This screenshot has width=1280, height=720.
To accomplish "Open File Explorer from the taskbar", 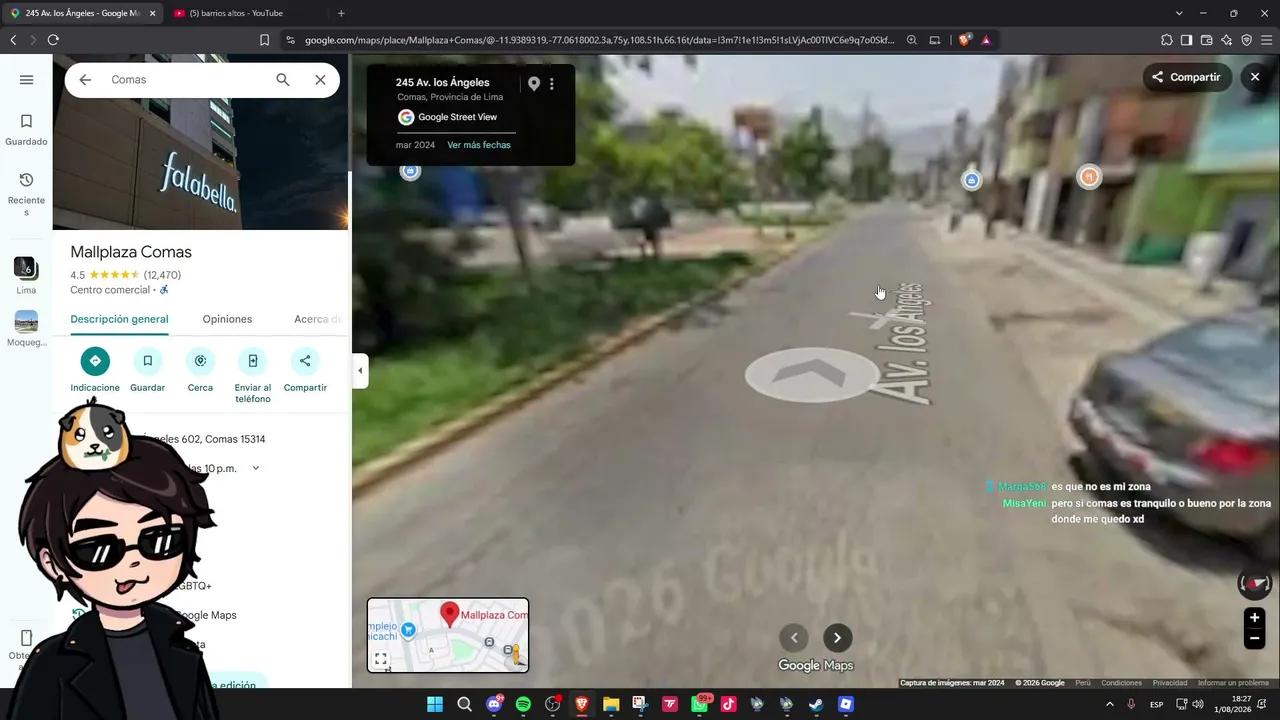I will coord(611,704).
